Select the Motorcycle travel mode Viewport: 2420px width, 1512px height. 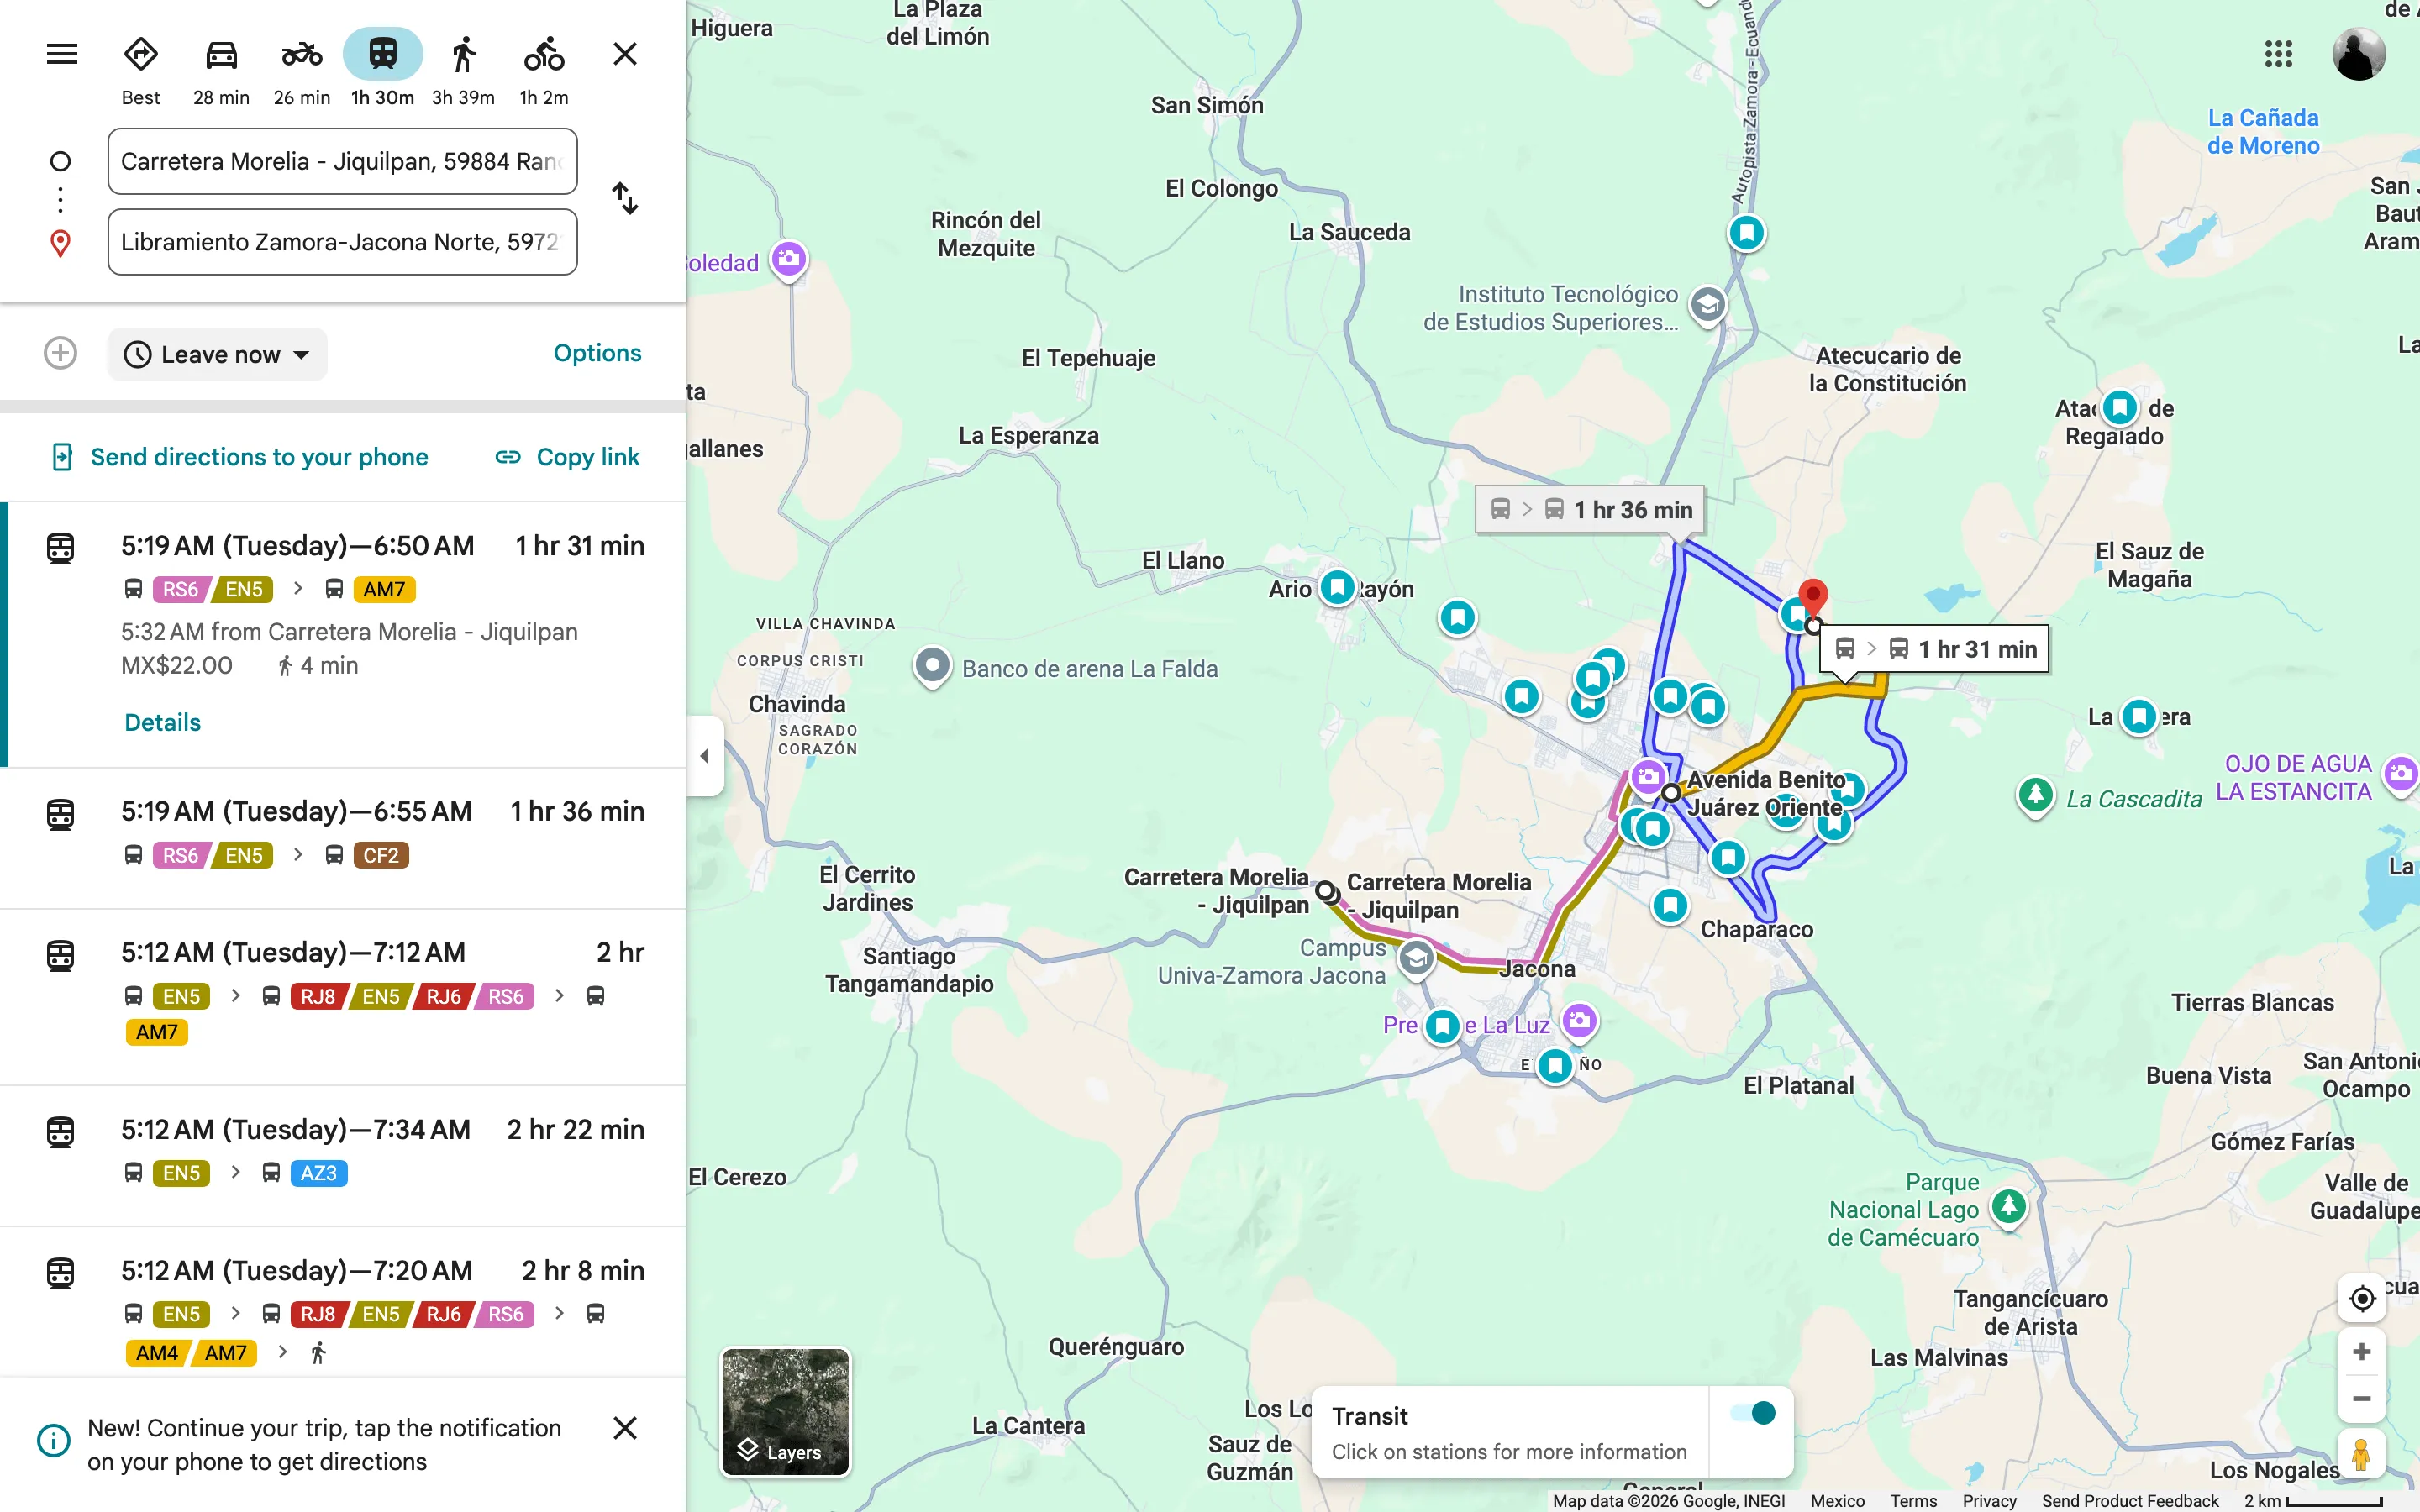tap(302, 68)
